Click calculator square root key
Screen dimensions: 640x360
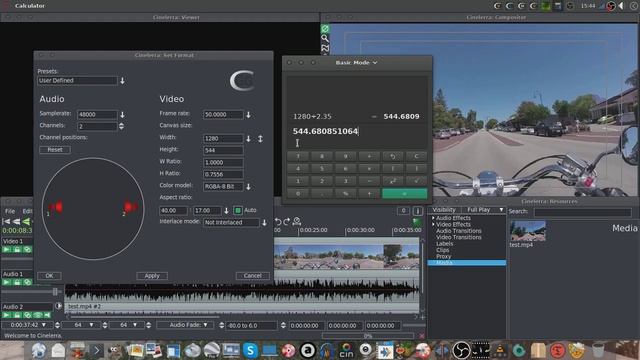coord(416,181)
